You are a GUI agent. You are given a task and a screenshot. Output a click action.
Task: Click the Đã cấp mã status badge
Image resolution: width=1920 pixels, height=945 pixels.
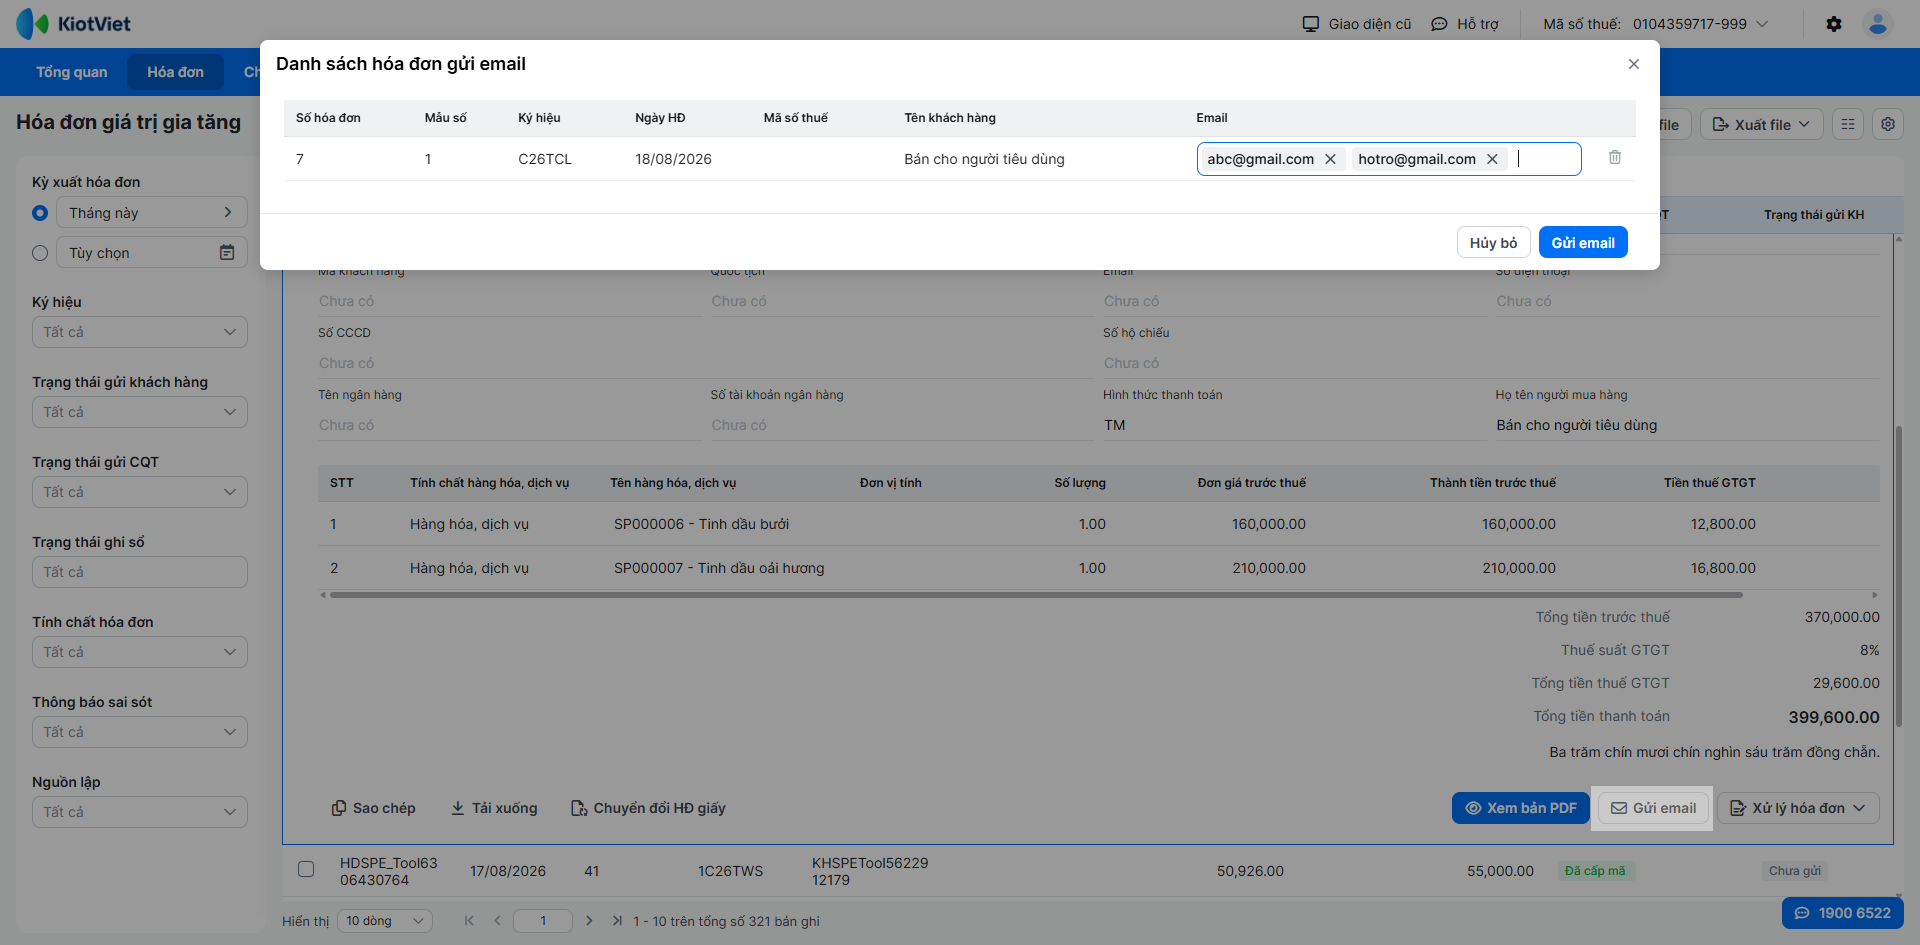(1595, 871)
